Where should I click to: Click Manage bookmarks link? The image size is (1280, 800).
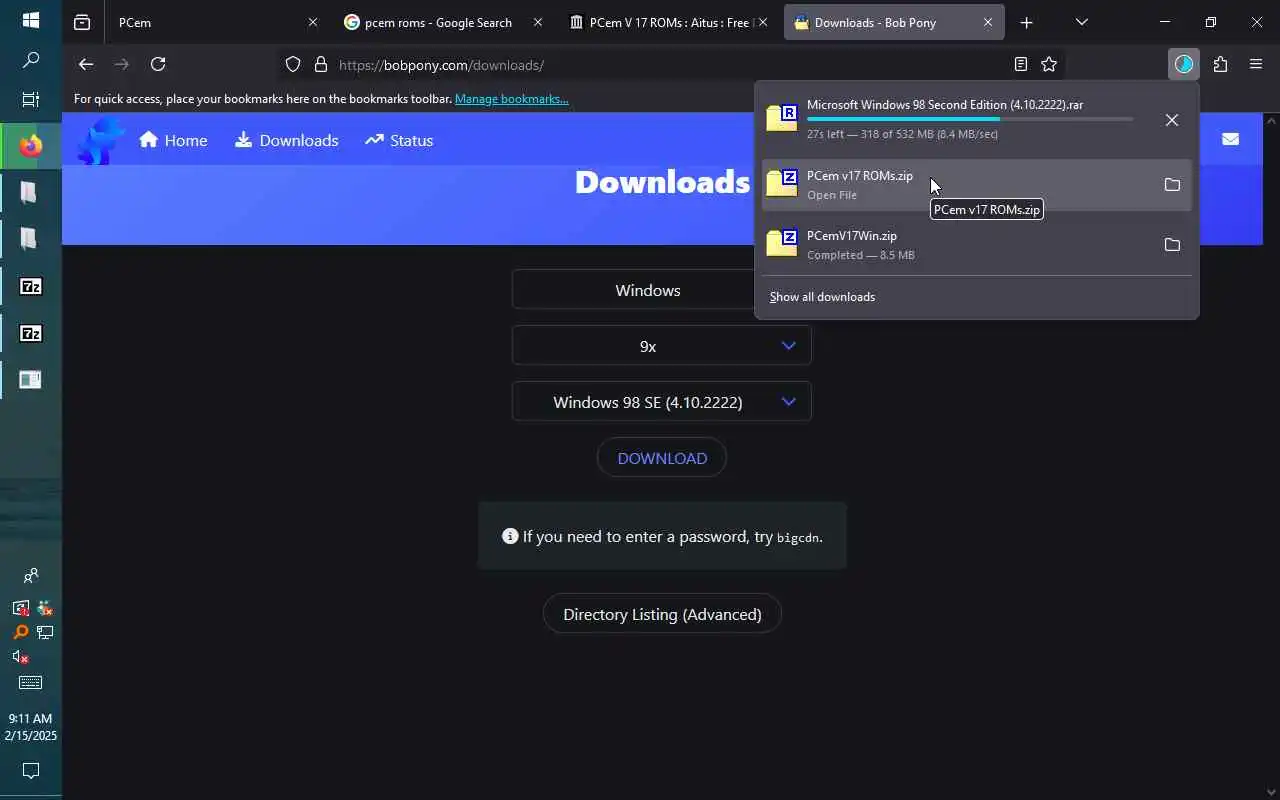pyautogui.click(x=511, y=99)
